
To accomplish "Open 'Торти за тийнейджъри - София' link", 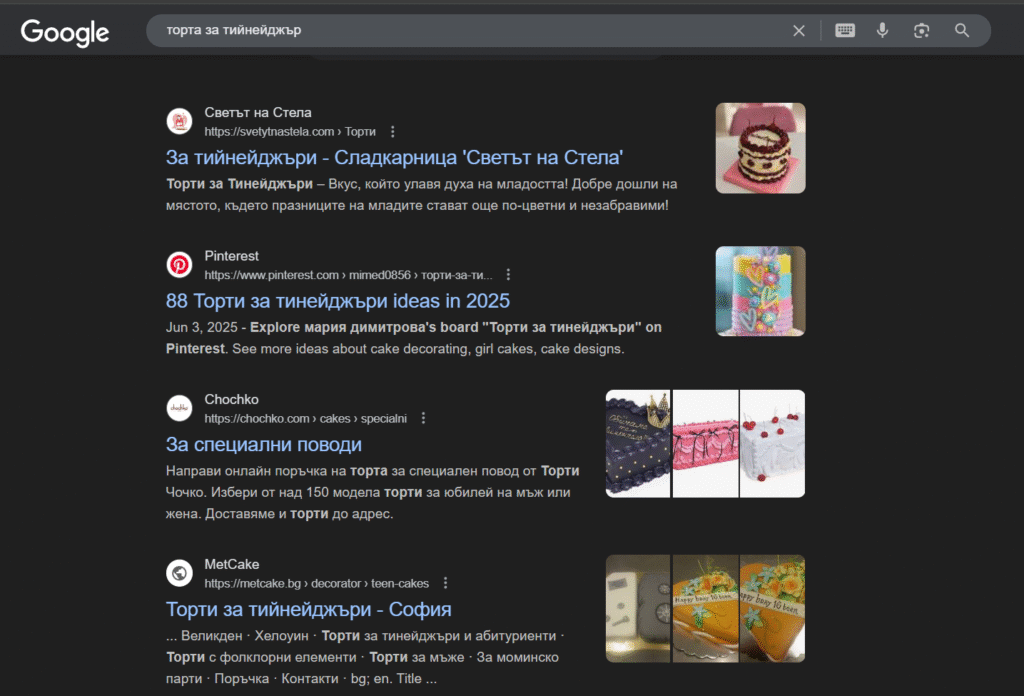I will tap(308, 609).
